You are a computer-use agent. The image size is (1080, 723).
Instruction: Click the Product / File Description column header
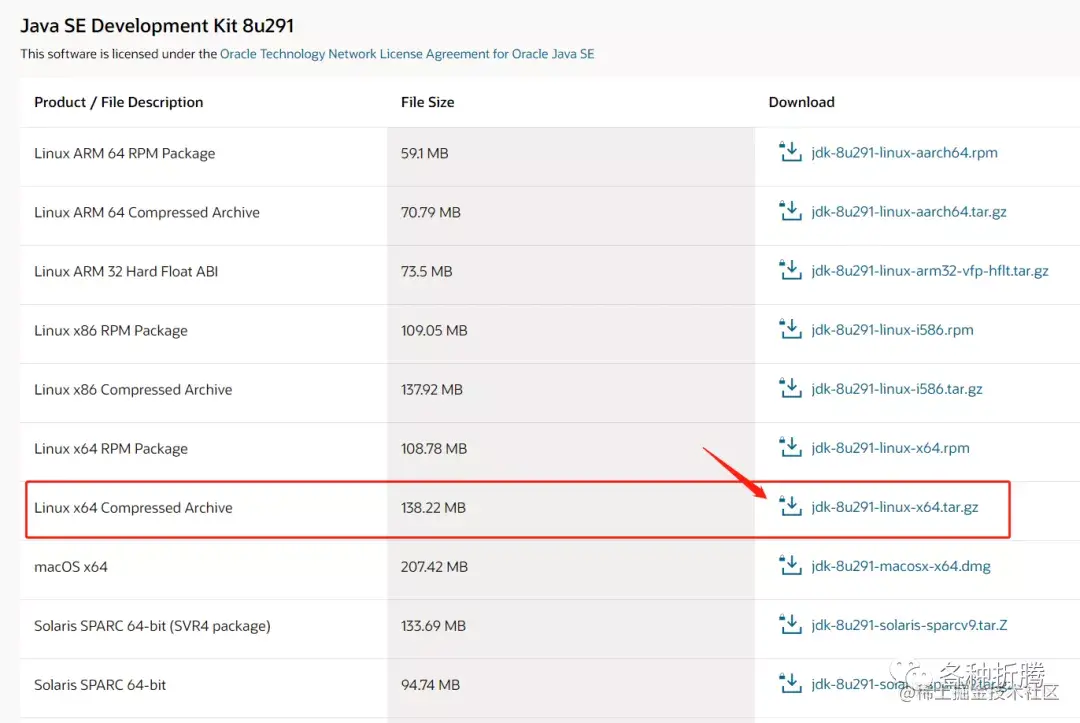tap(118, 102)
